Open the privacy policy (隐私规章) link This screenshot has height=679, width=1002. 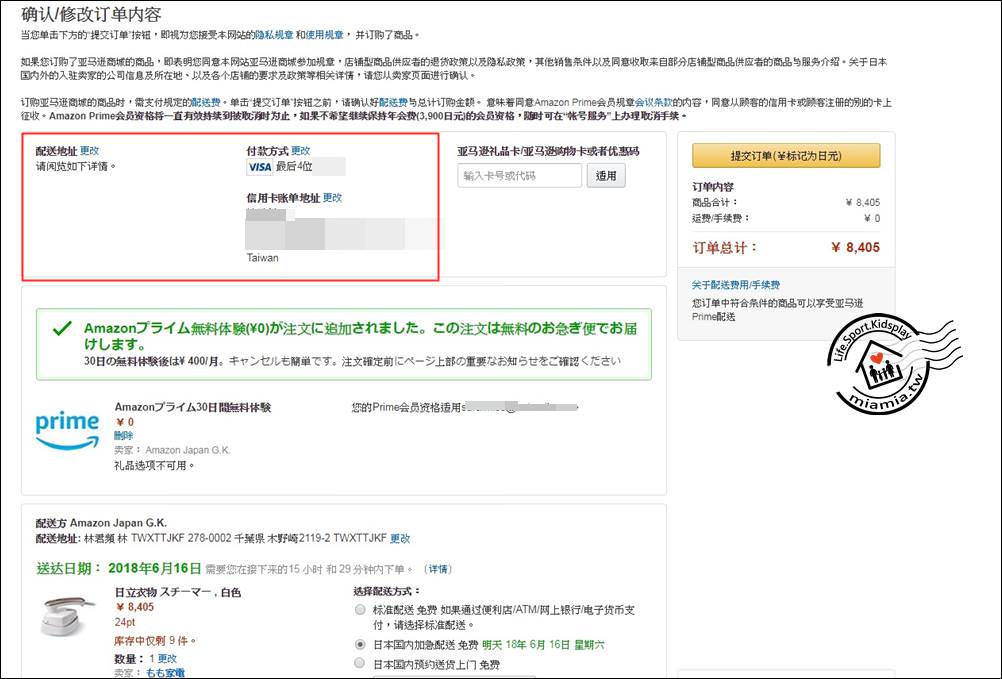click(276, 35)
